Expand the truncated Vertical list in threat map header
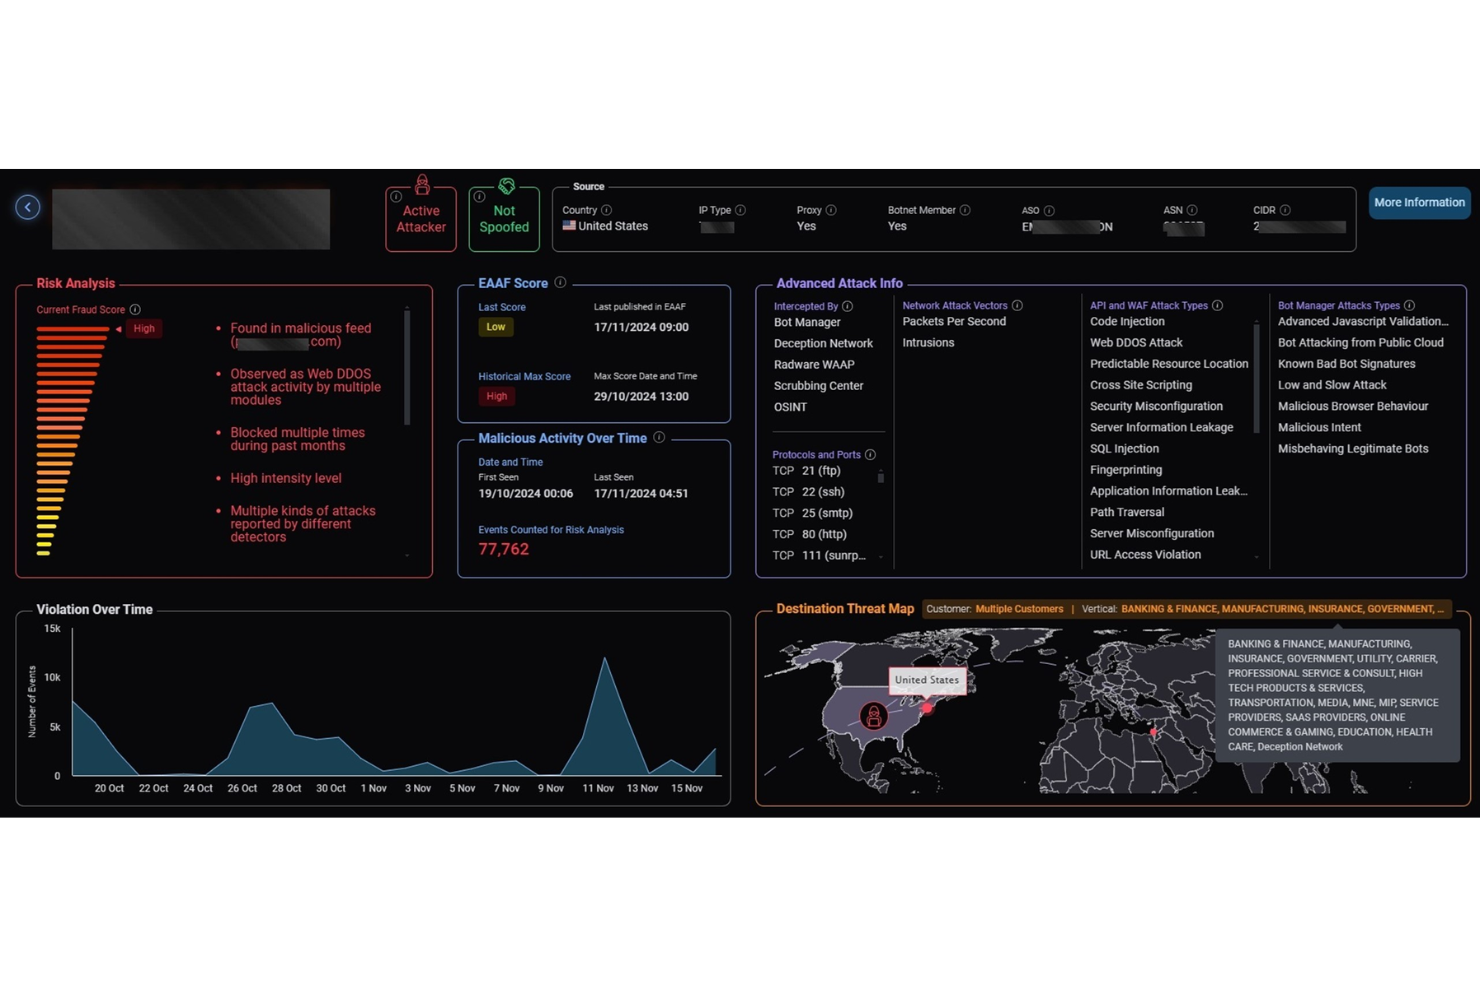 1440,609
